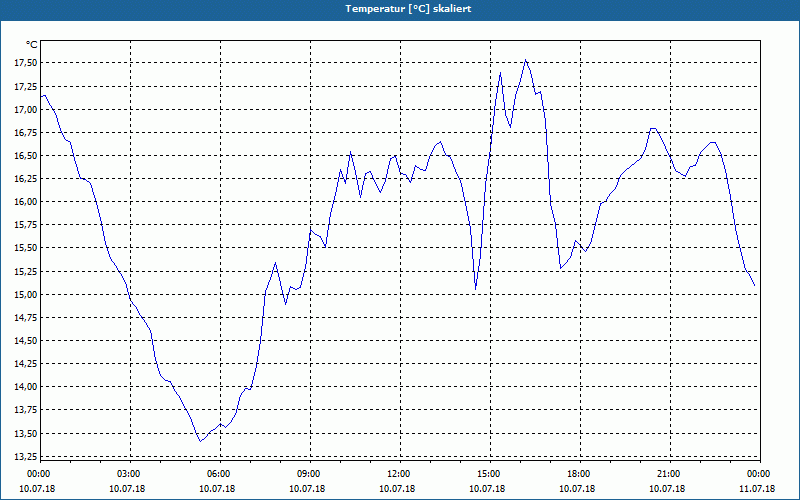Select the 06:00 time axis label

pos(218,474)
